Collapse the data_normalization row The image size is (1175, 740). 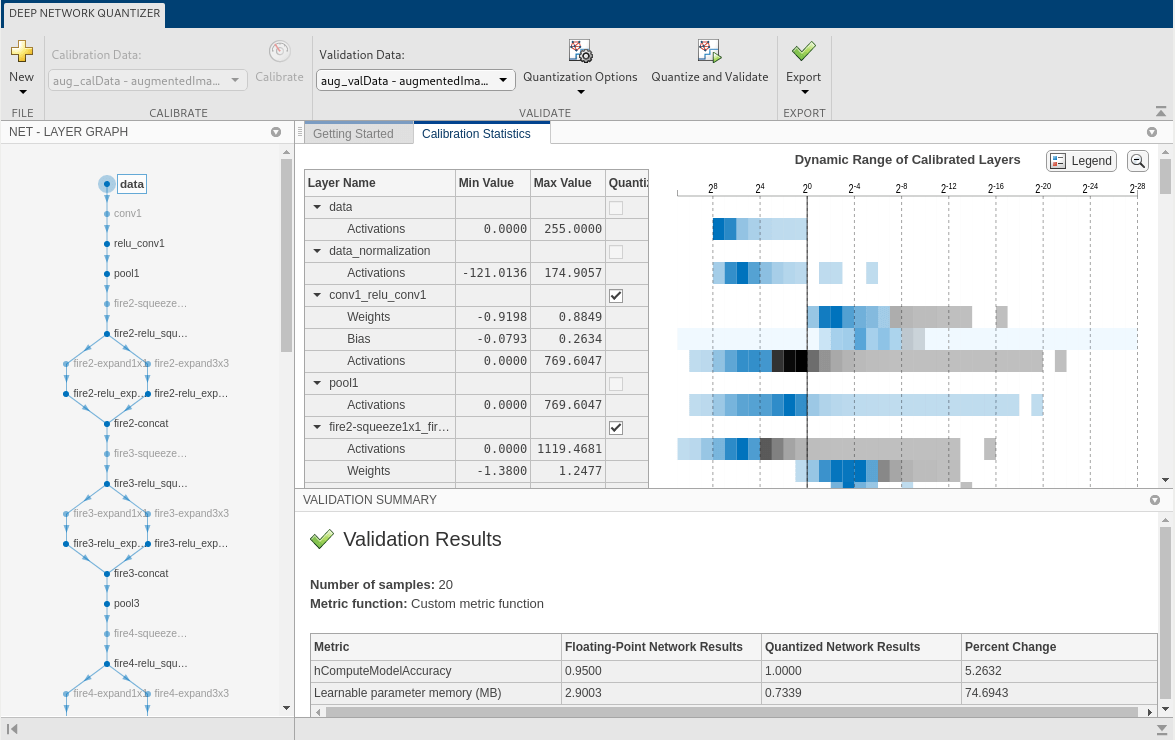[318, 252]
